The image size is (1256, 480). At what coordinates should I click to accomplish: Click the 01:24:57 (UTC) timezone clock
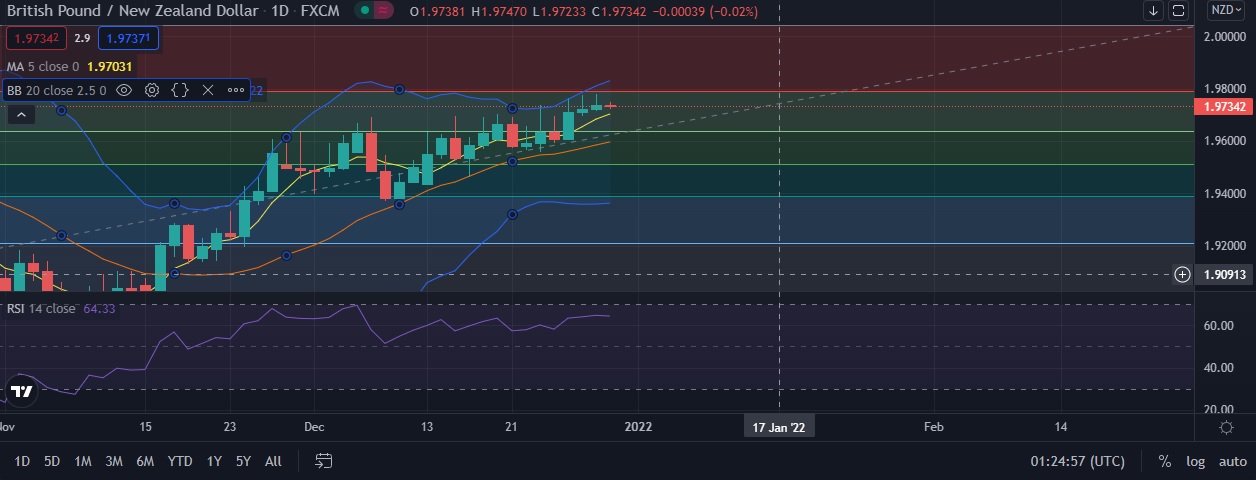point(1077,462)
